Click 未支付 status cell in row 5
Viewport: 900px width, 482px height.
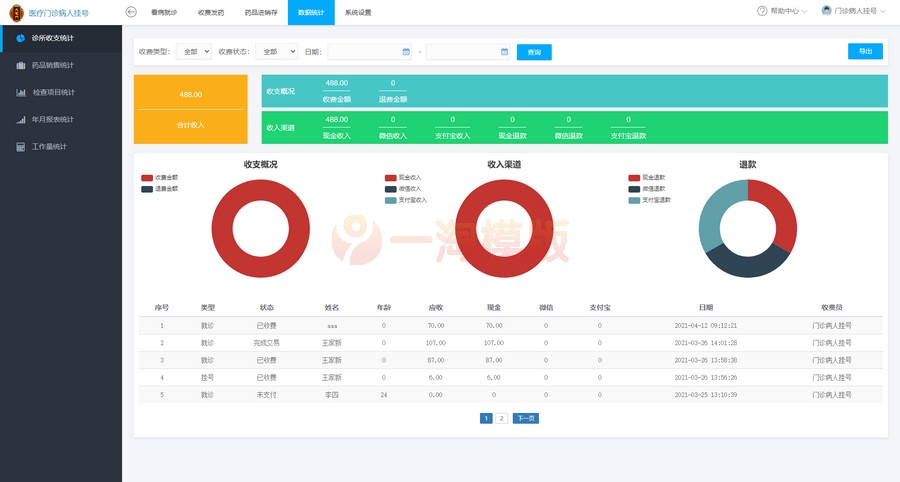click(x=266, y=395)
